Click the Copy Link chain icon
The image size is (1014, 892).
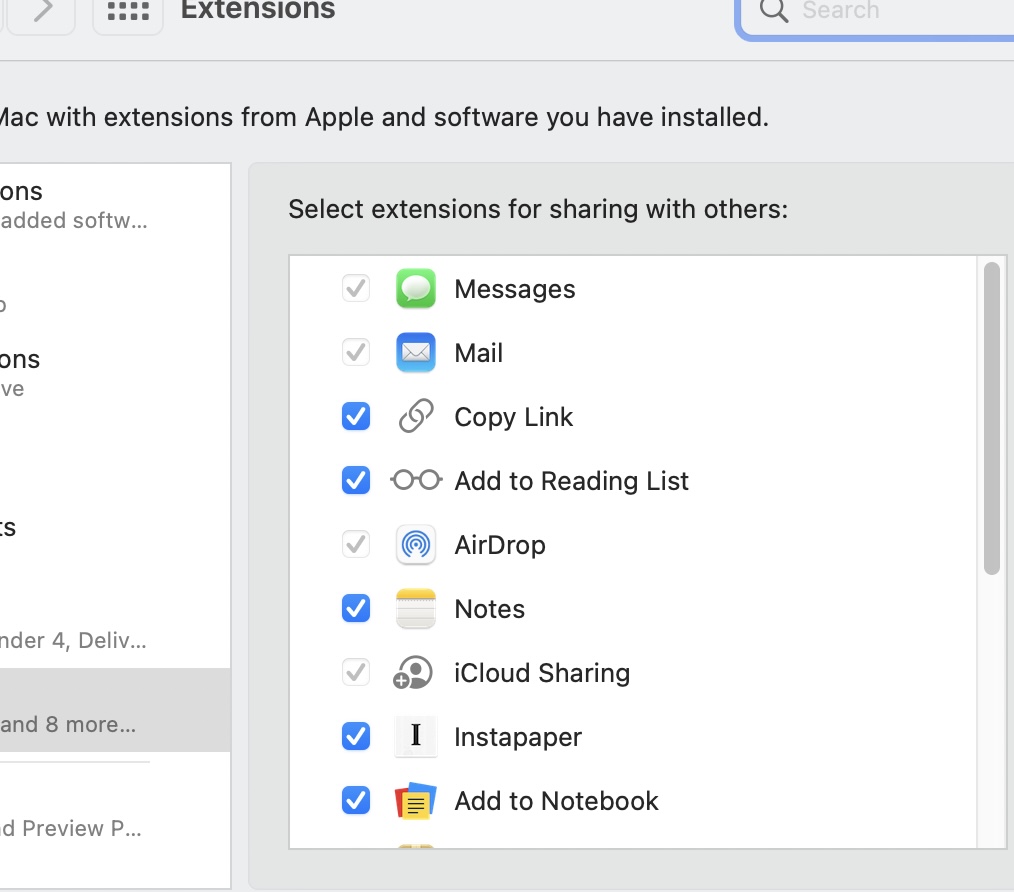coord(415,416)
